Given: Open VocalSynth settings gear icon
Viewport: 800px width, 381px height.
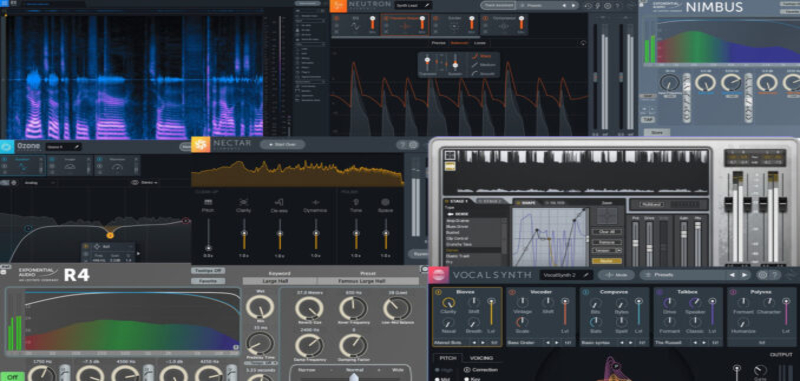Looking at the screenshot, I should tap(762, 274).
